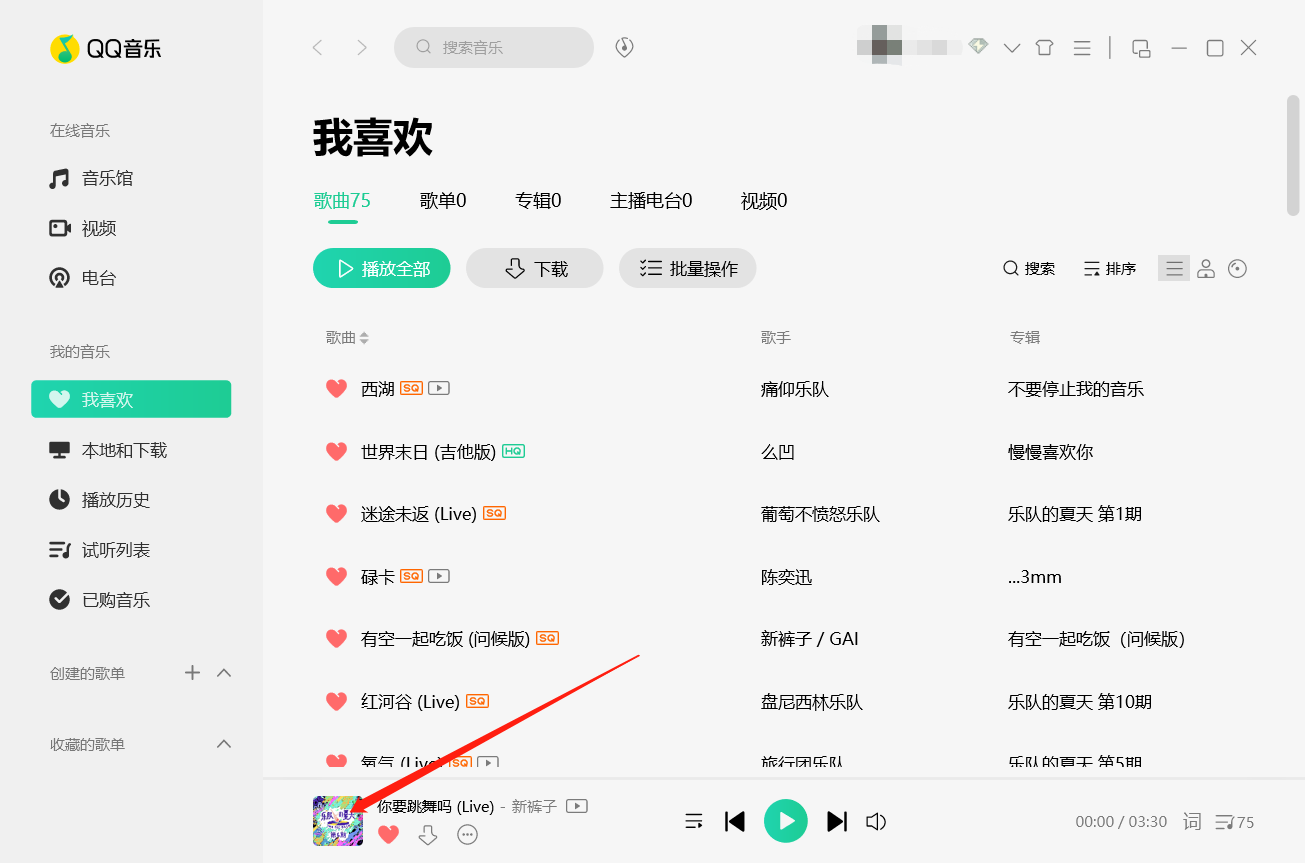Collapse the 收藏的歌单 section

[x=224, y=744]
